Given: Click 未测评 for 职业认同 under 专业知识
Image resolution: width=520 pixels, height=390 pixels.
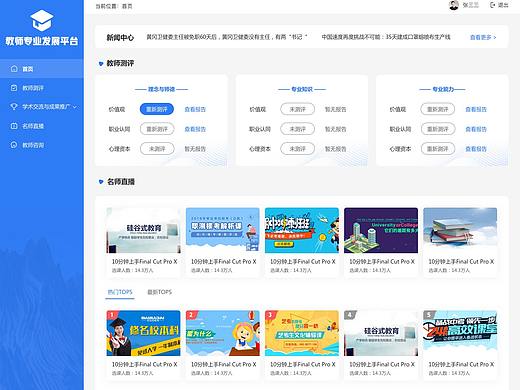Looking at the screenshot, I should tap(297, 129).
